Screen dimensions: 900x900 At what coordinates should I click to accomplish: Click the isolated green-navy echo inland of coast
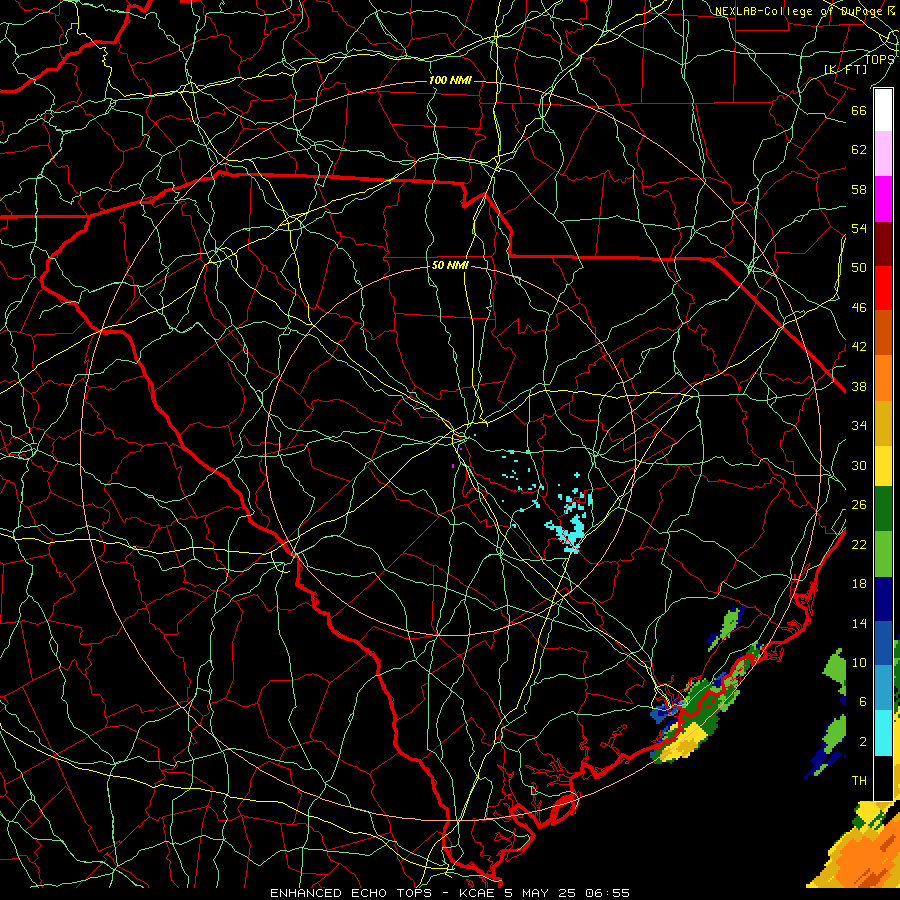click(727, 627)
